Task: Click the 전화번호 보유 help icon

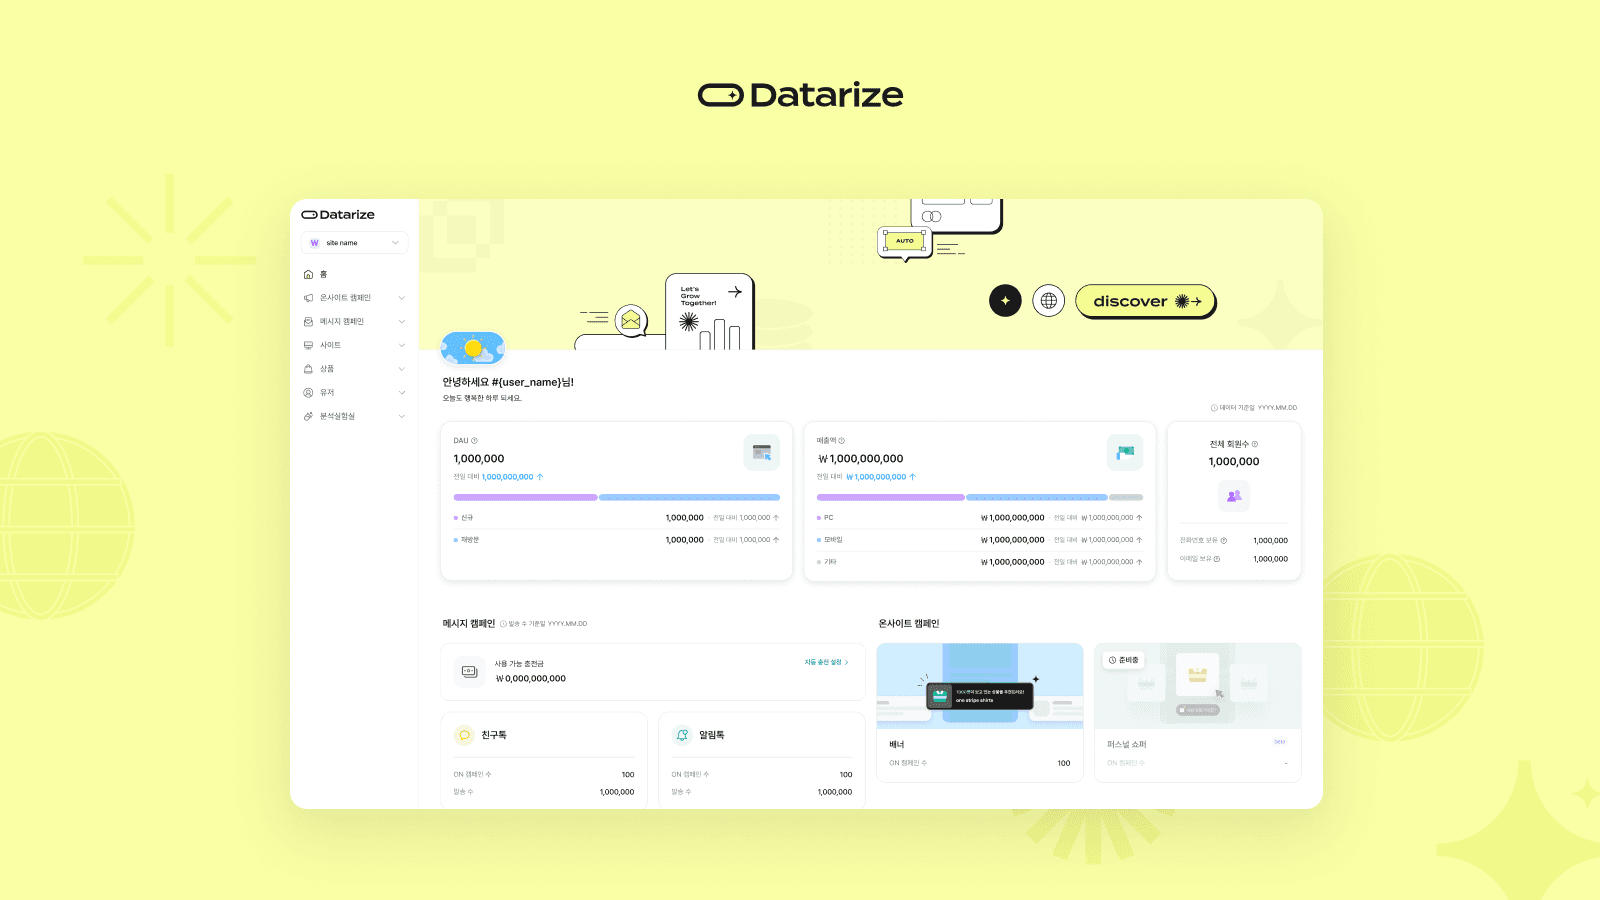Action: (x=1224, y=540)
